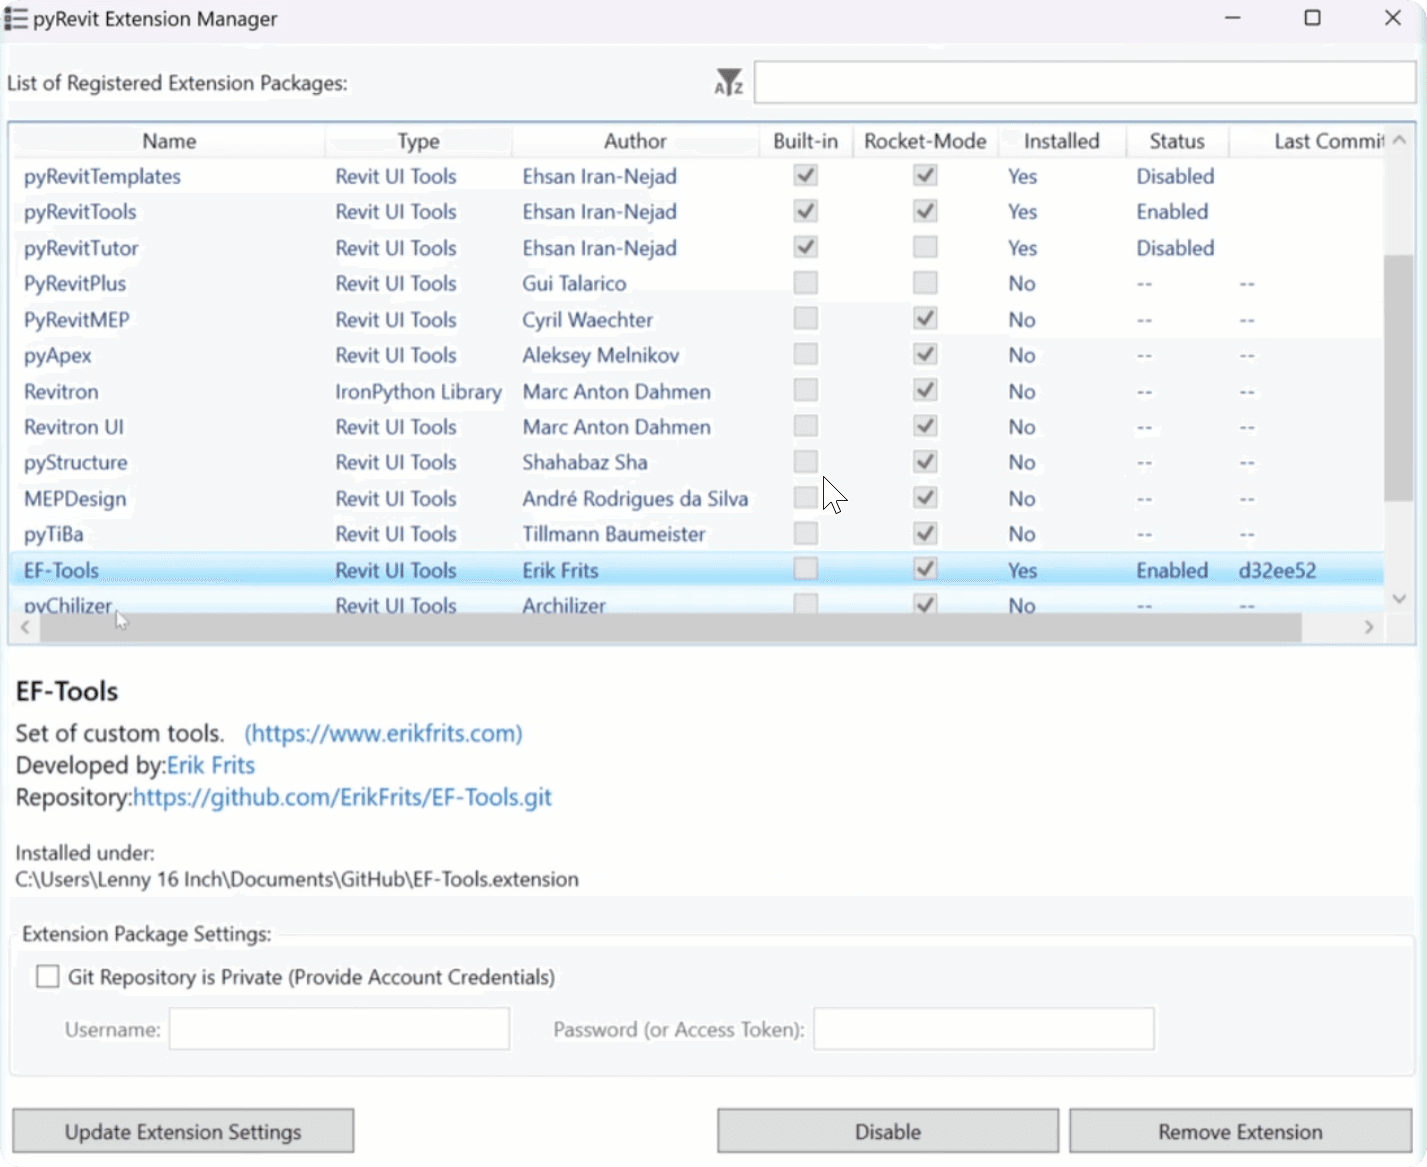This screenshot has width=1427, height=1167.
Task: Open the erikfrits.com website link
Action: (x=383, y=733)
